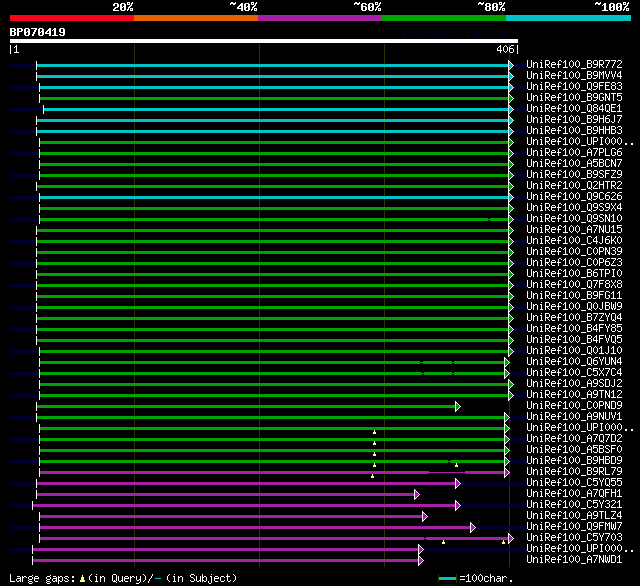Viewport: 640px width, 586px height.
Task: Click the red 20% identity color bar
Action: click(72, 18)
